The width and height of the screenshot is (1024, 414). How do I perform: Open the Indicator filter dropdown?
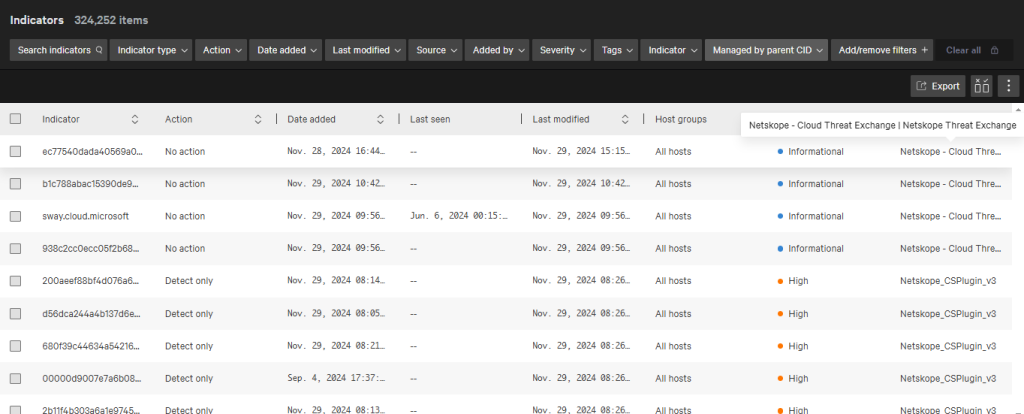[671, 50]
